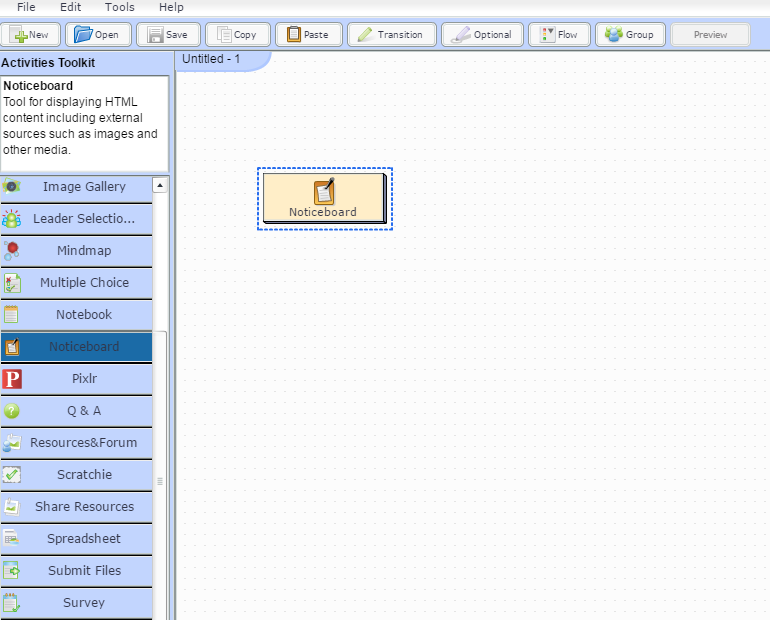770x620 pixels.
Task: Select the Pixlr activity icon
Action: [12, 379]
